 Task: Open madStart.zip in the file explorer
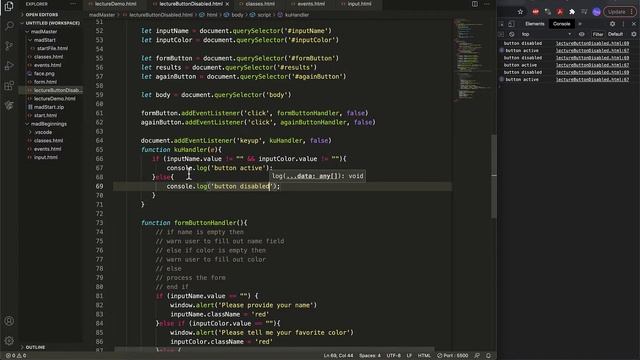click(x=49, y=107)
